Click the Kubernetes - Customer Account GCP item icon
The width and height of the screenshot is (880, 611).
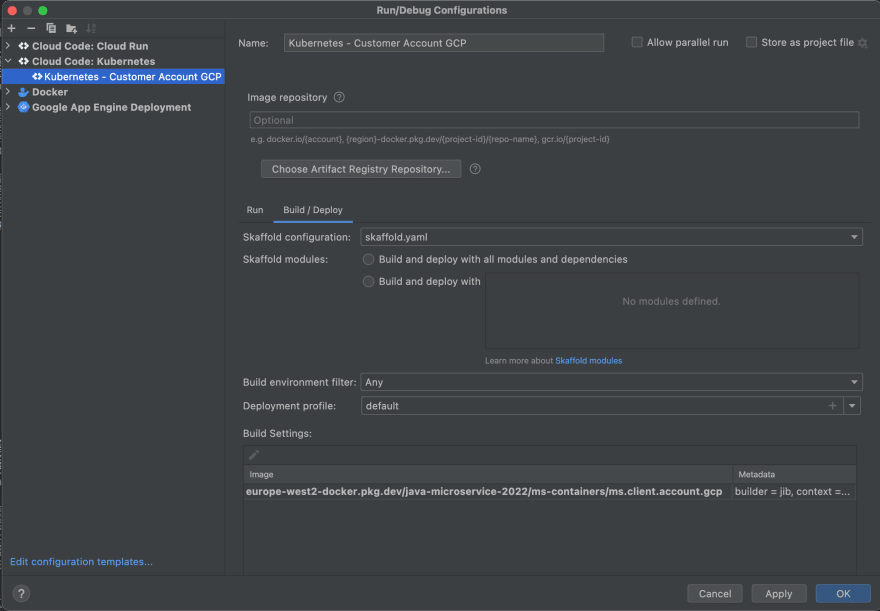click(37, 76)
